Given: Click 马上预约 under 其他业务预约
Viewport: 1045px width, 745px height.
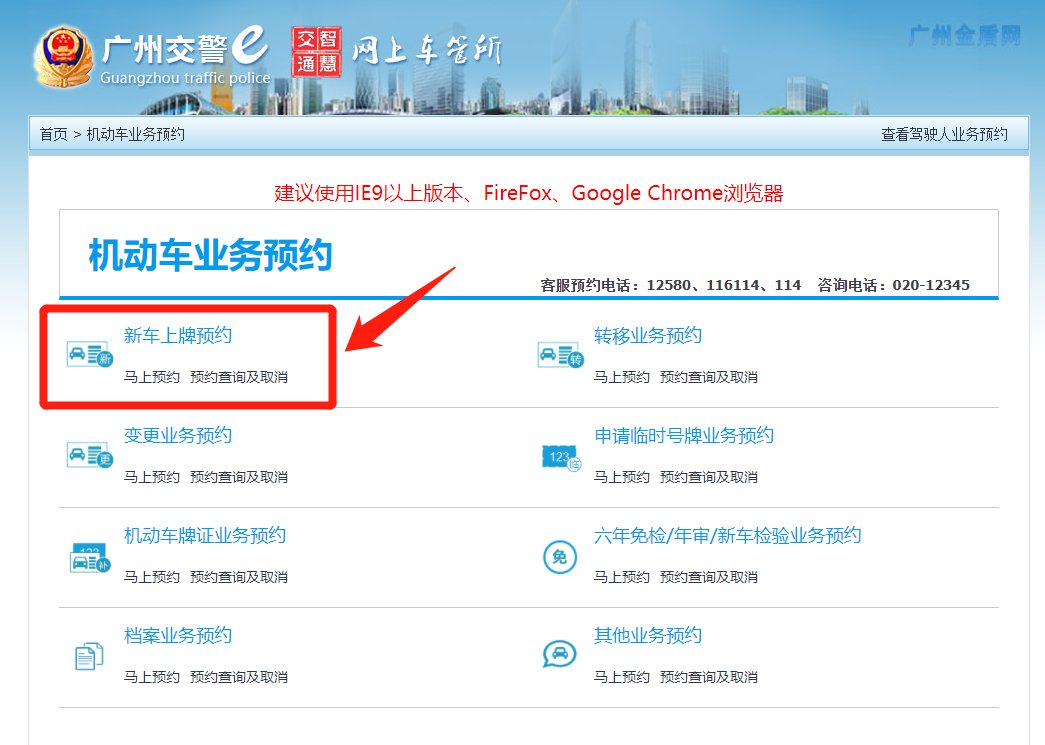Looking at the screenshot, I should (x=621, y=677).
